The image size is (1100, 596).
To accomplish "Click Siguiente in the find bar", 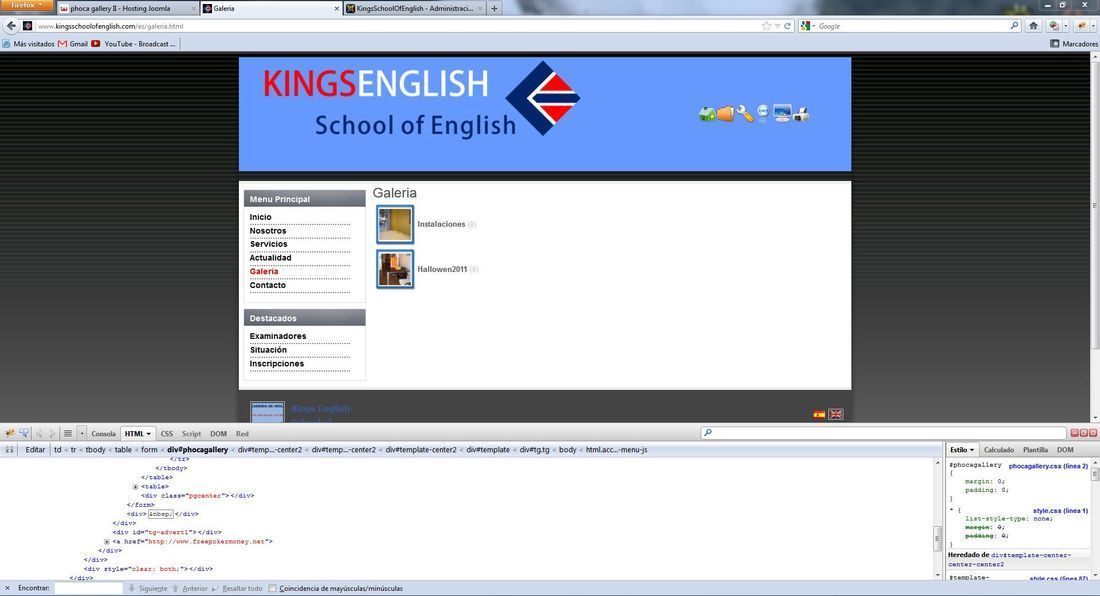I will pyautogui.click(x=148, y=588).
